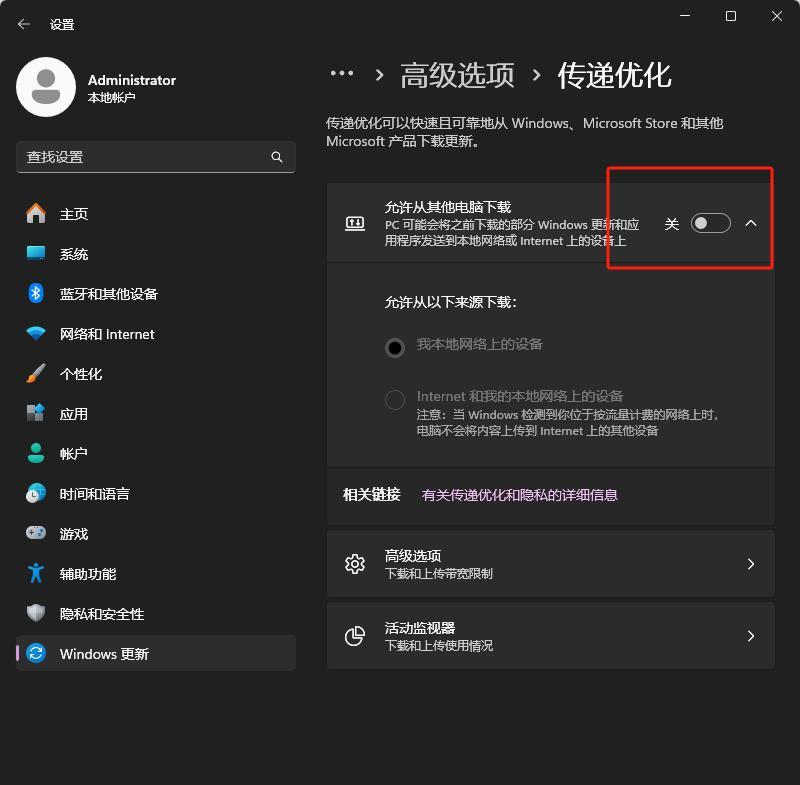Click the 辅助功能 accessibility icon
Image resolution: width=800 pixels, height=785 pixels.
click(36, 573)
